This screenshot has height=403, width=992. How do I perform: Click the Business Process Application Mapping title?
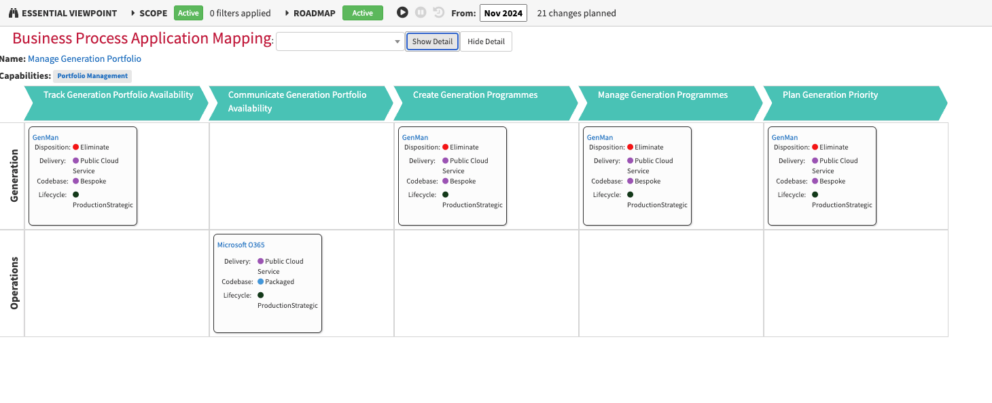coord(142,39)
